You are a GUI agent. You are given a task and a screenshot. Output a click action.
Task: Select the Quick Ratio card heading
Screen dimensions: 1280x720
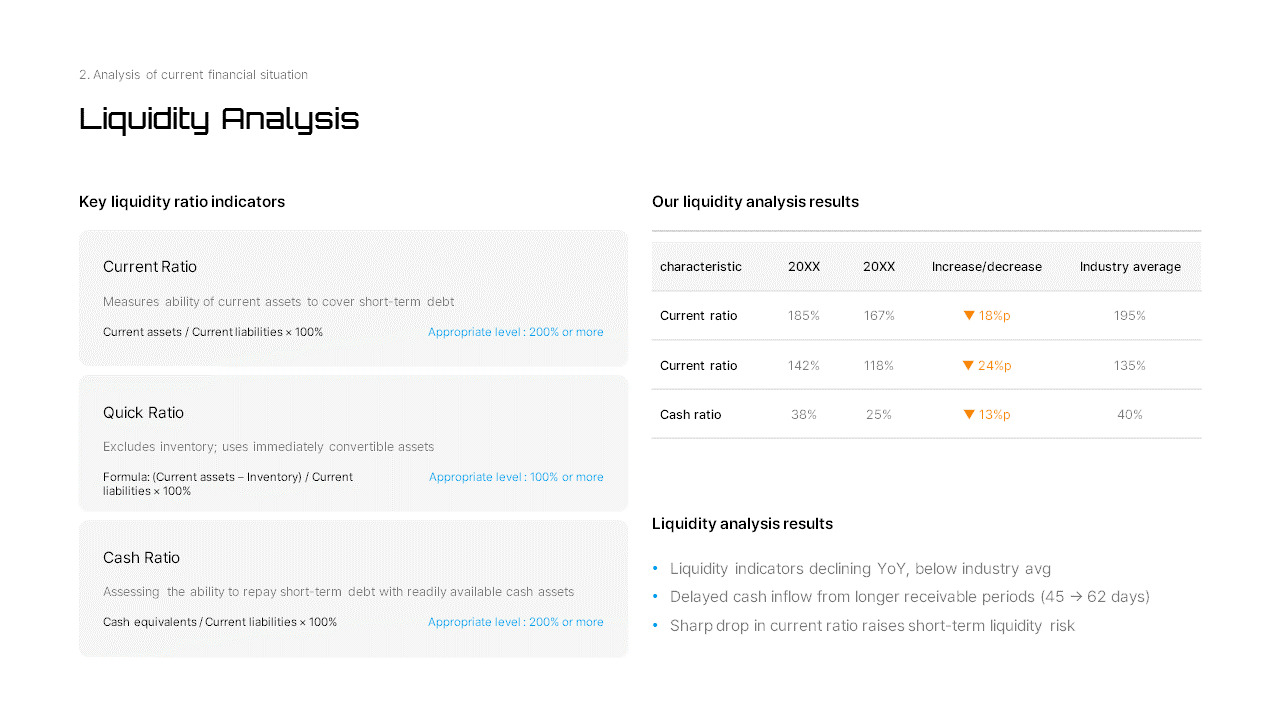pos(143,413)
